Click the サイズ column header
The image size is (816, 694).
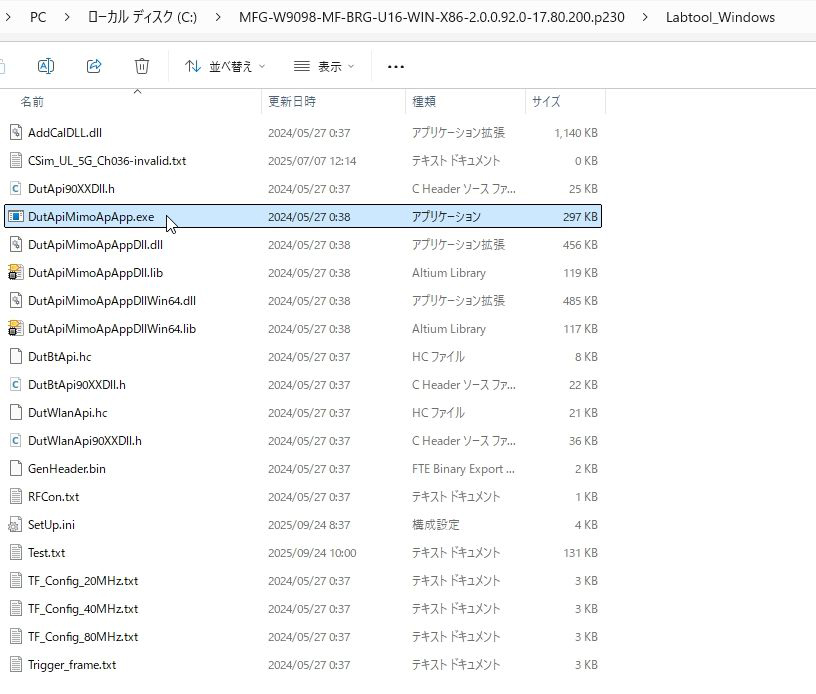[x=546, y=102]
